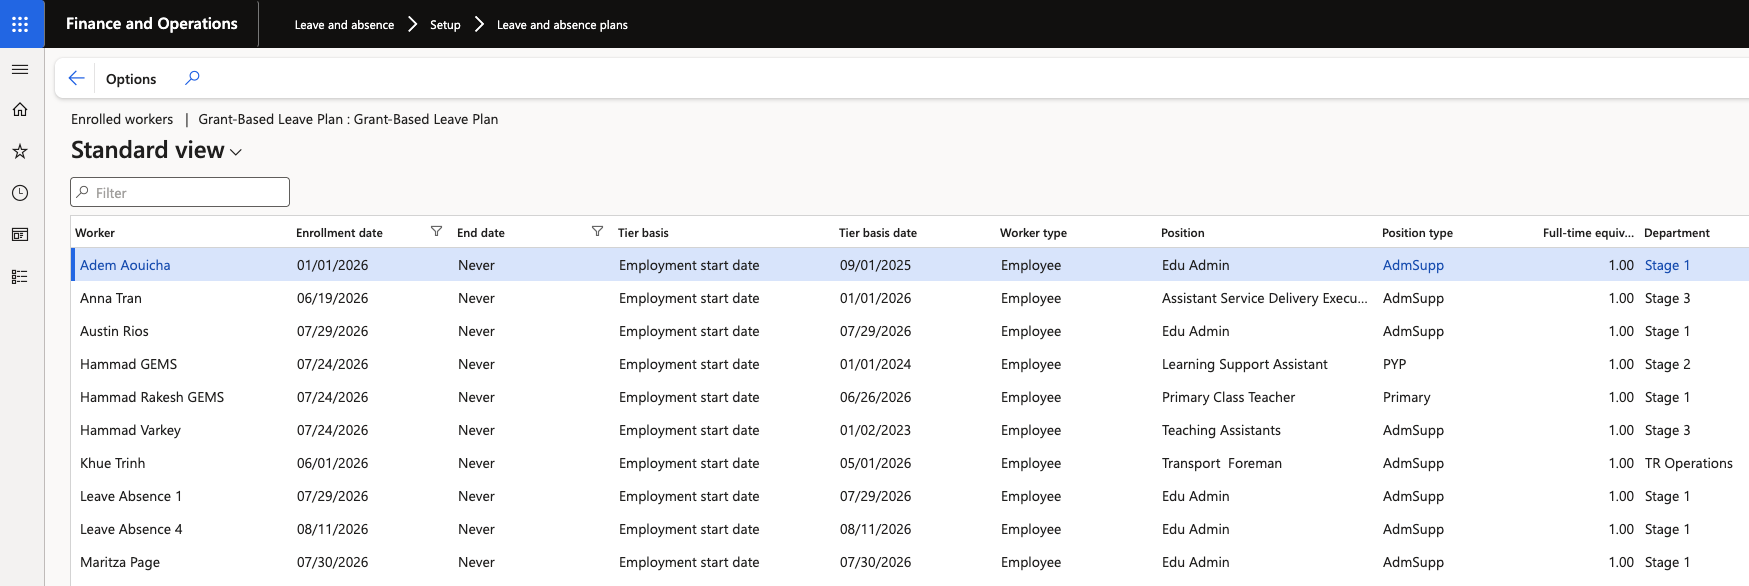Image resolution: width=1749 pixels, height=586 pixels.
Task: Go to the Home icon in sidebar
Action: 20,110
